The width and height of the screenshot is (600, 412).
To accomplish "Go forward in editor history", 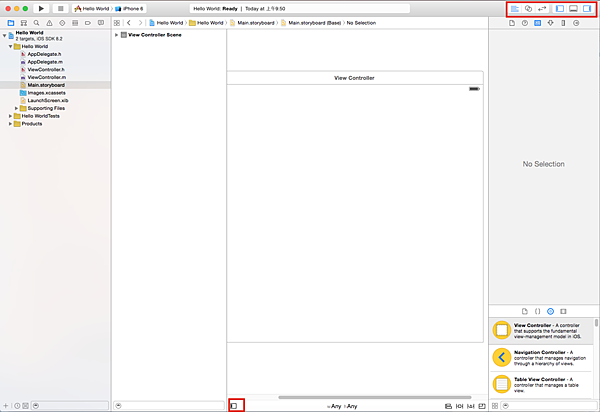I will click(x=140, y=23).
